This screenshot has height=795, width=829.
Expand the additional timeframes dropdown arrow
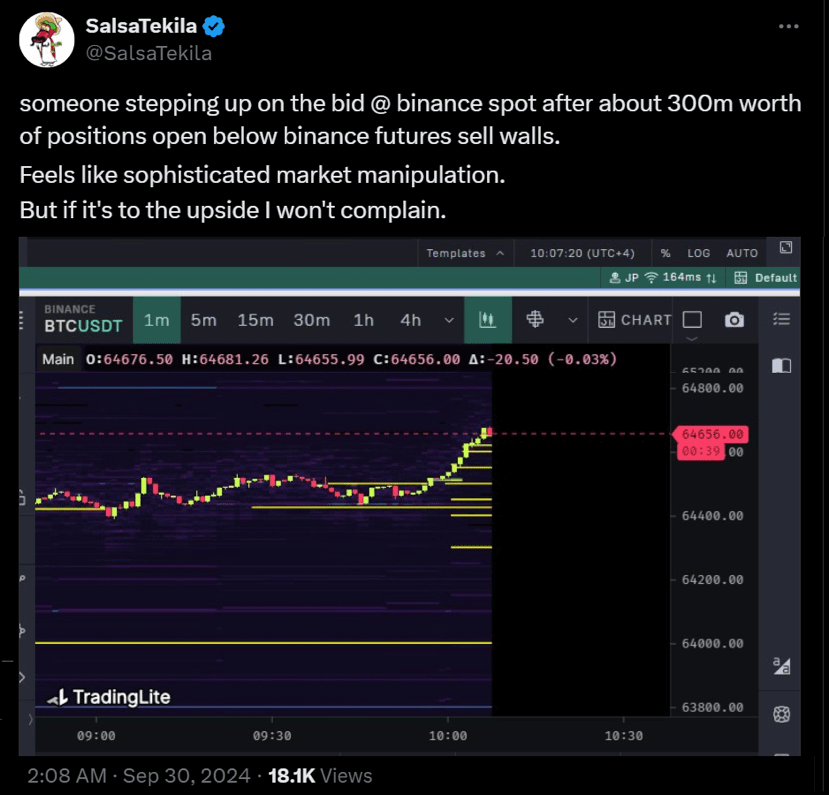tap(449, 320)
